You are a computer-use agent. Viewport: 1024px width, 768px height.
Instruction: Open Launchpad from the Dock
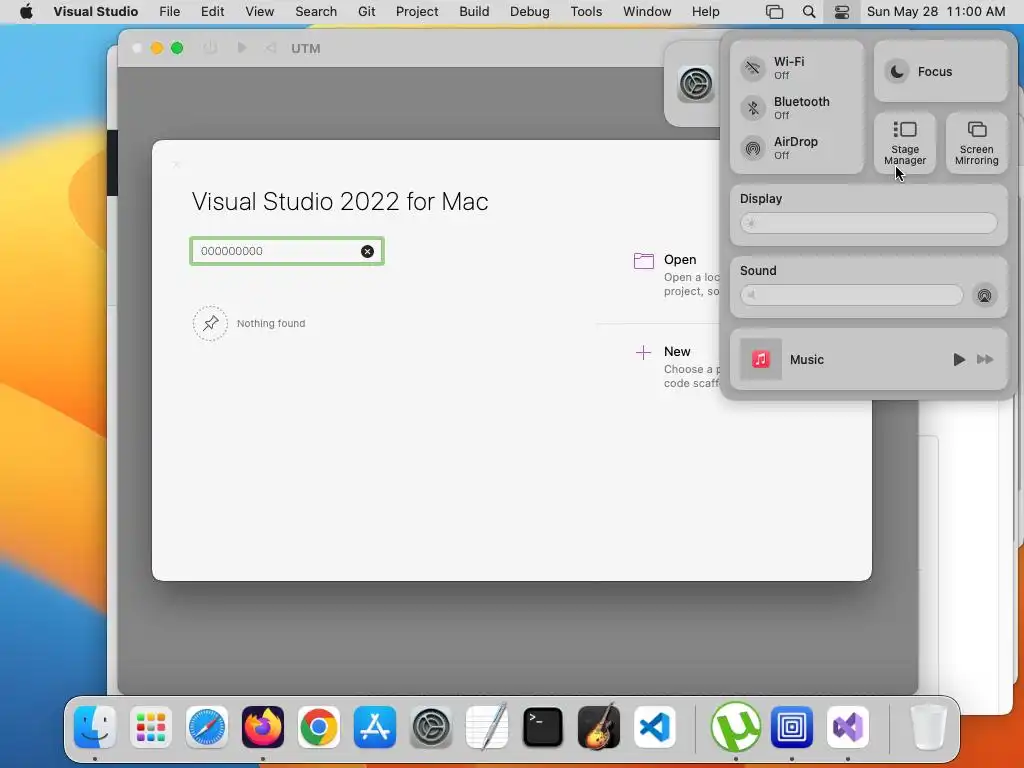point(151,727)
